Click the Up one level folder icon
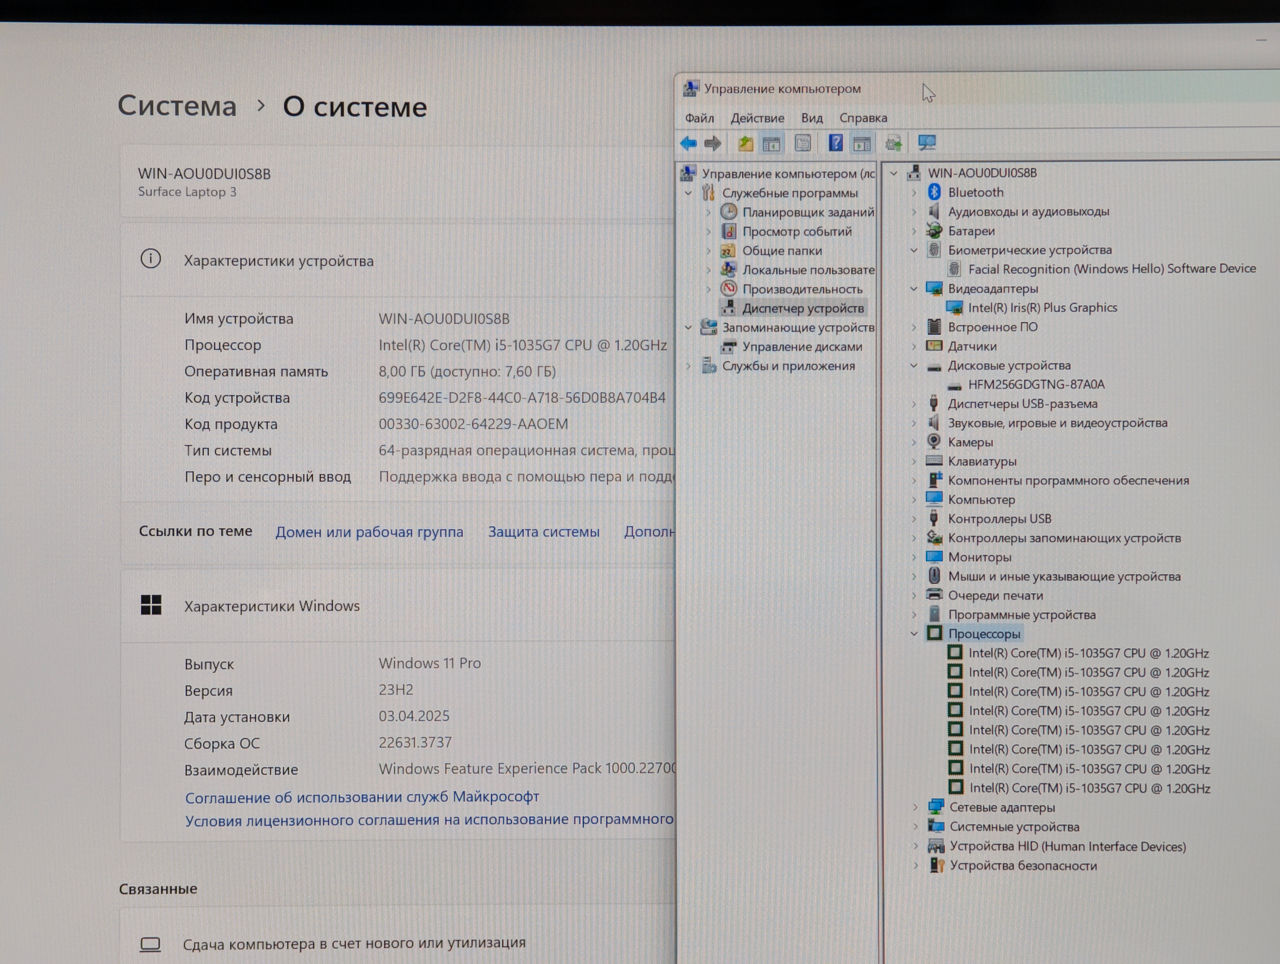 pos(746,143)
